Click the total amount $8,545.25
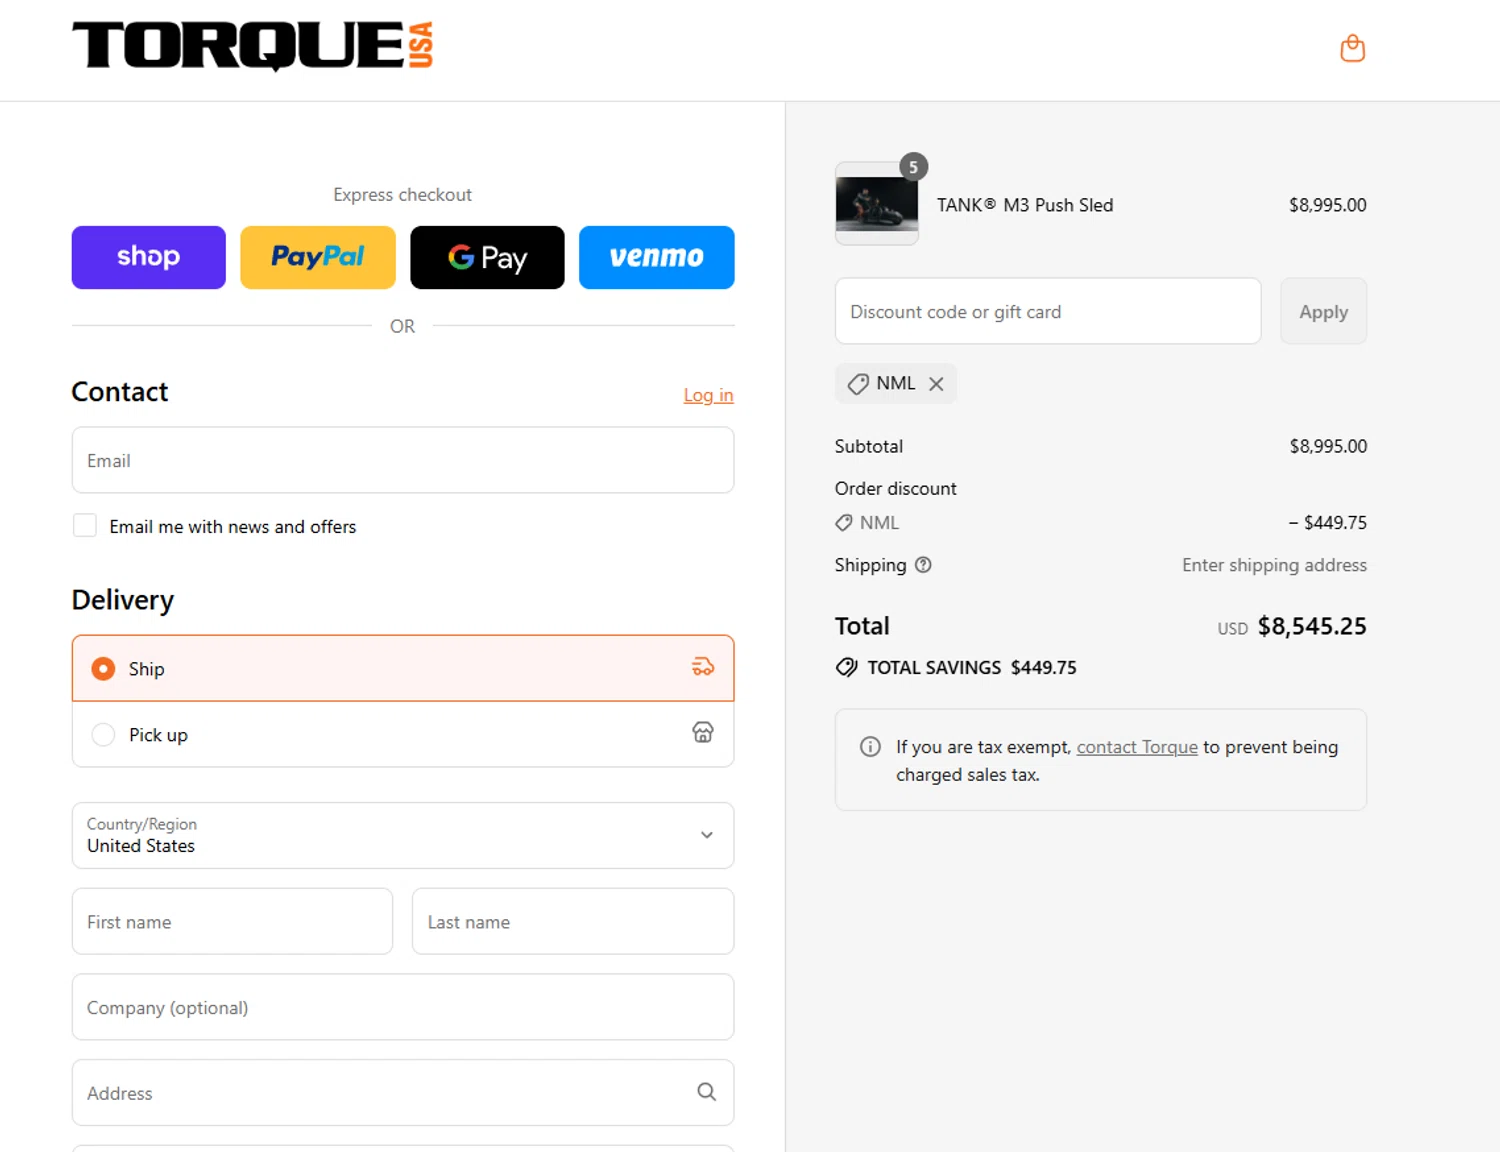The image size is (1500, 1152). pyautogui.click(x=1312, y=626)
